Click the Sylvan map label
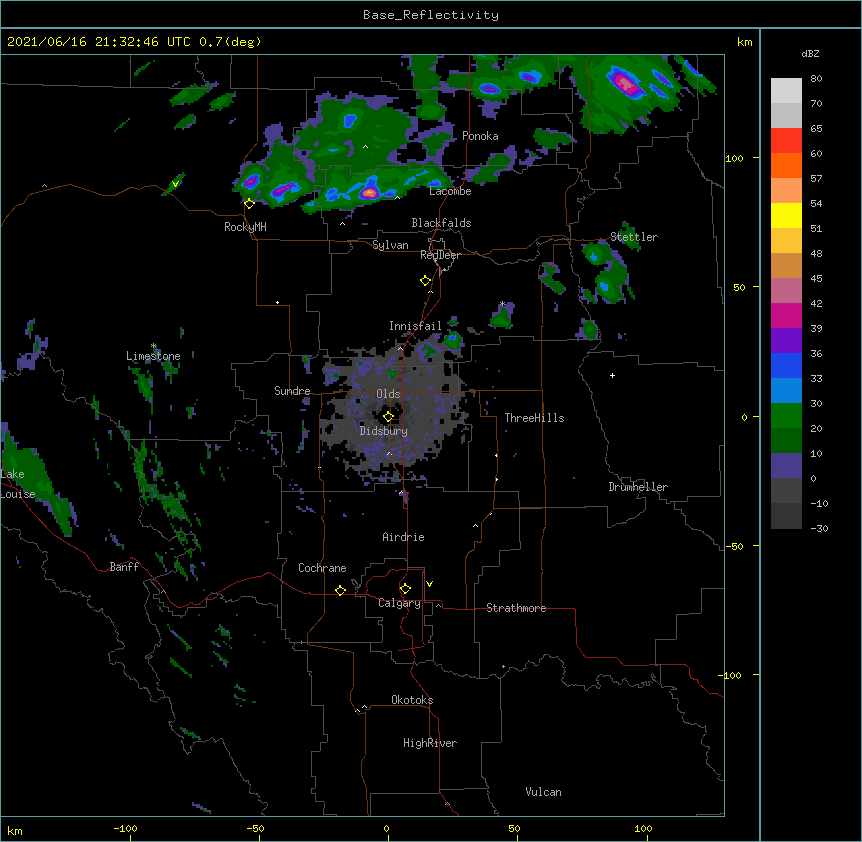This screenshot has height=842, width=862. pos(390,245)
